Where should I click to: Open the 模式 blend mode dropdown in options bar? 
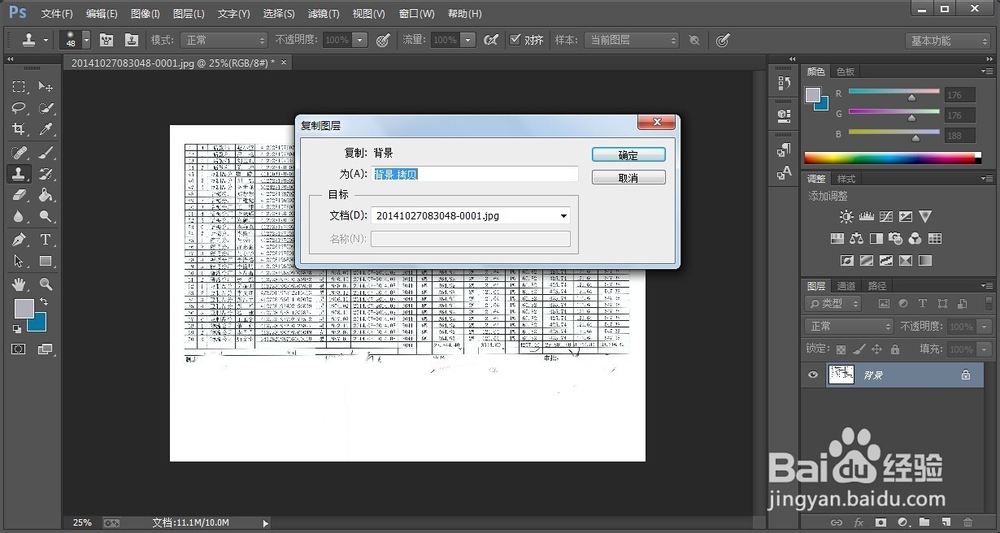(x=223, y=40)
